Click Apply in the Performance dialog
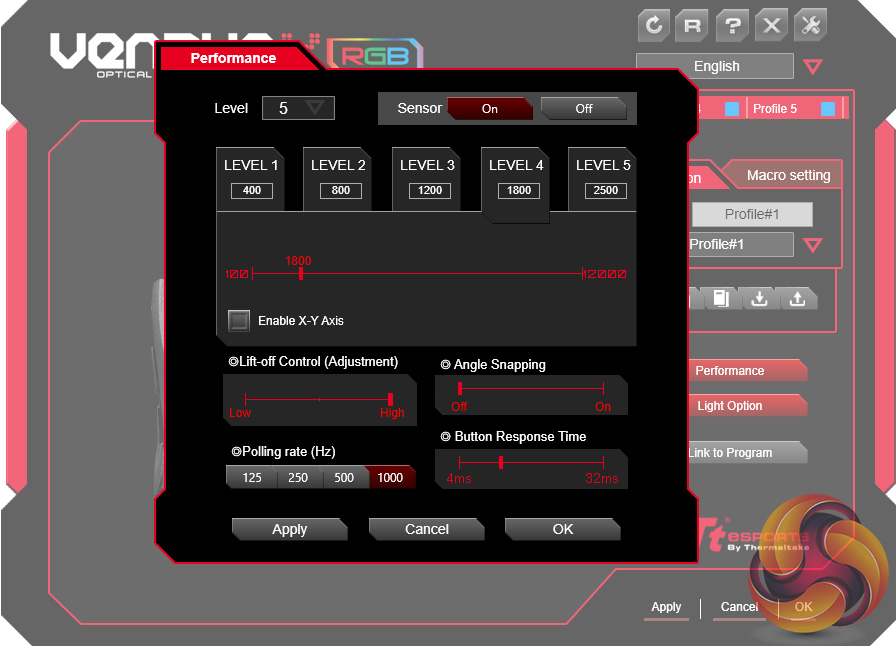The image size is (896, 646). pyautogui.click(x=290, y=529)
